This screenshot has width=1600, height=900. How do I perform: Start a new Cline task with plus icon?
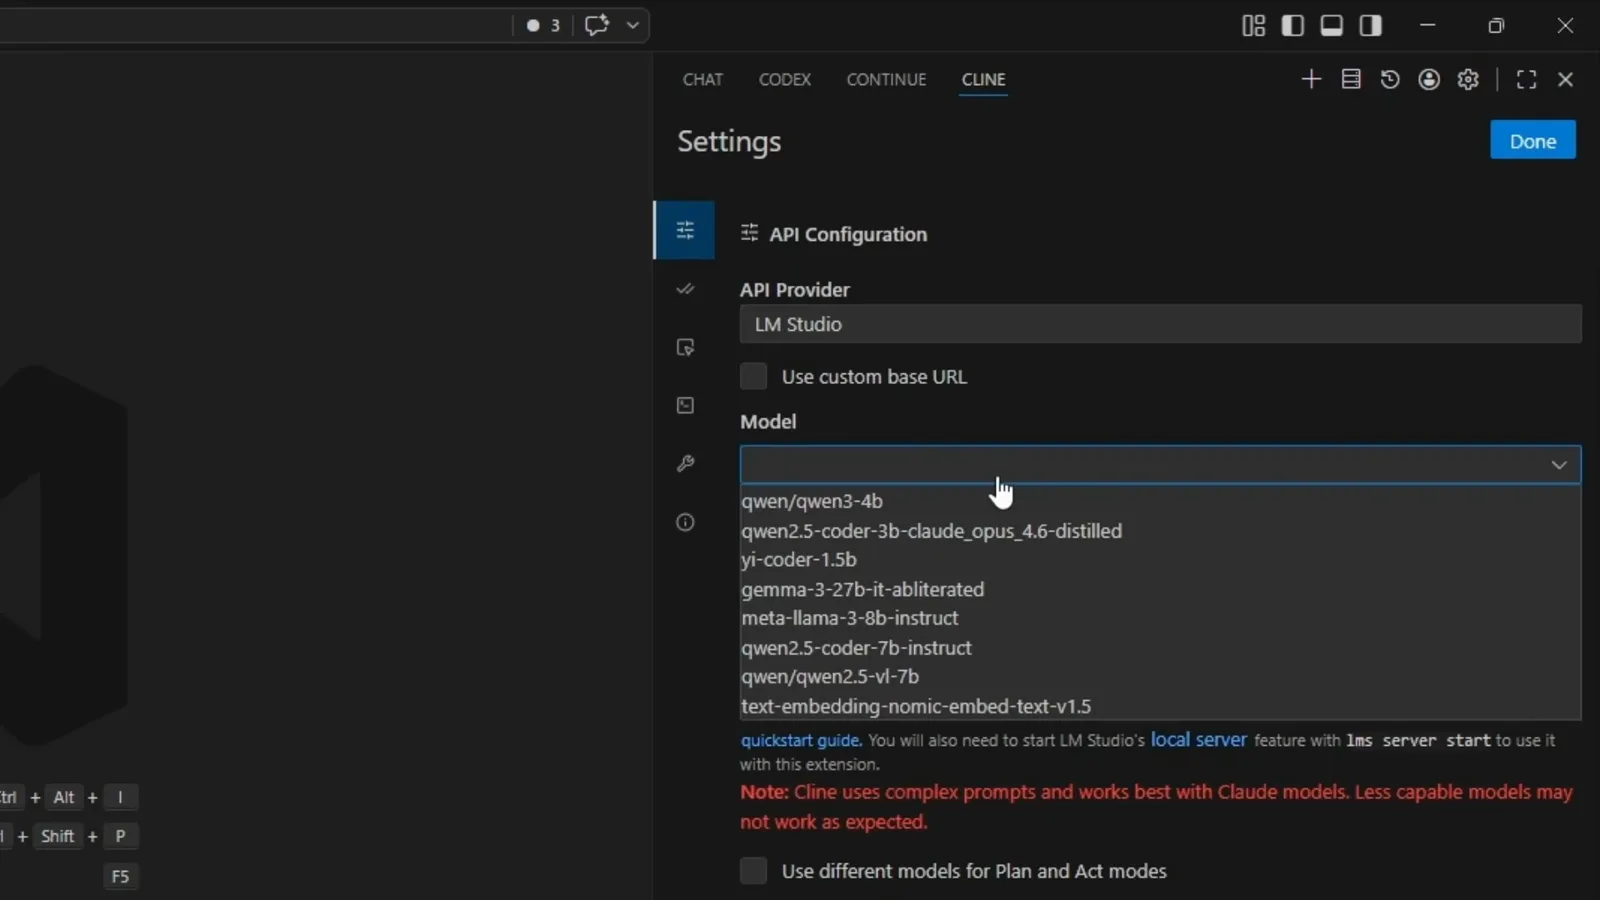coord(1311,79)
